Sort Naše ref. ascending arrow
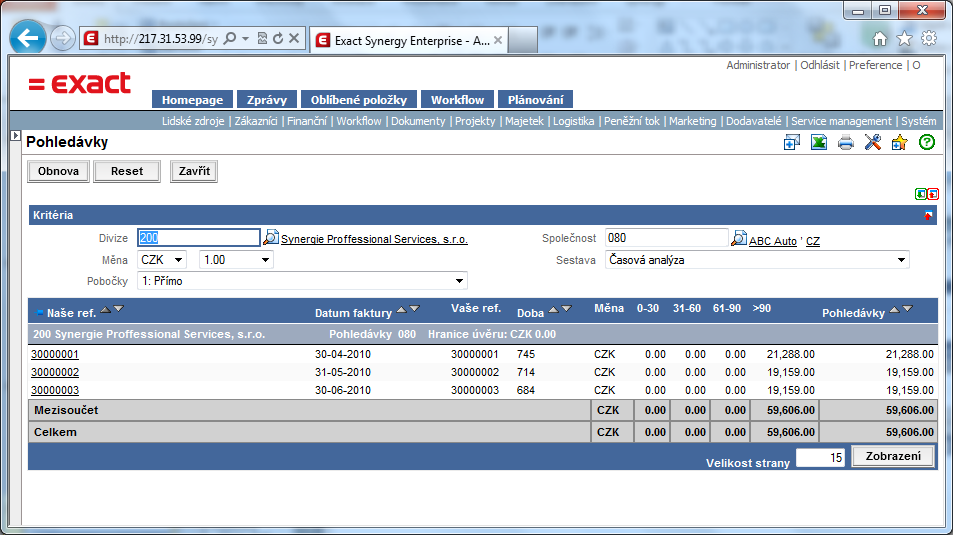 pyautogui.click(x=106, y=309)
